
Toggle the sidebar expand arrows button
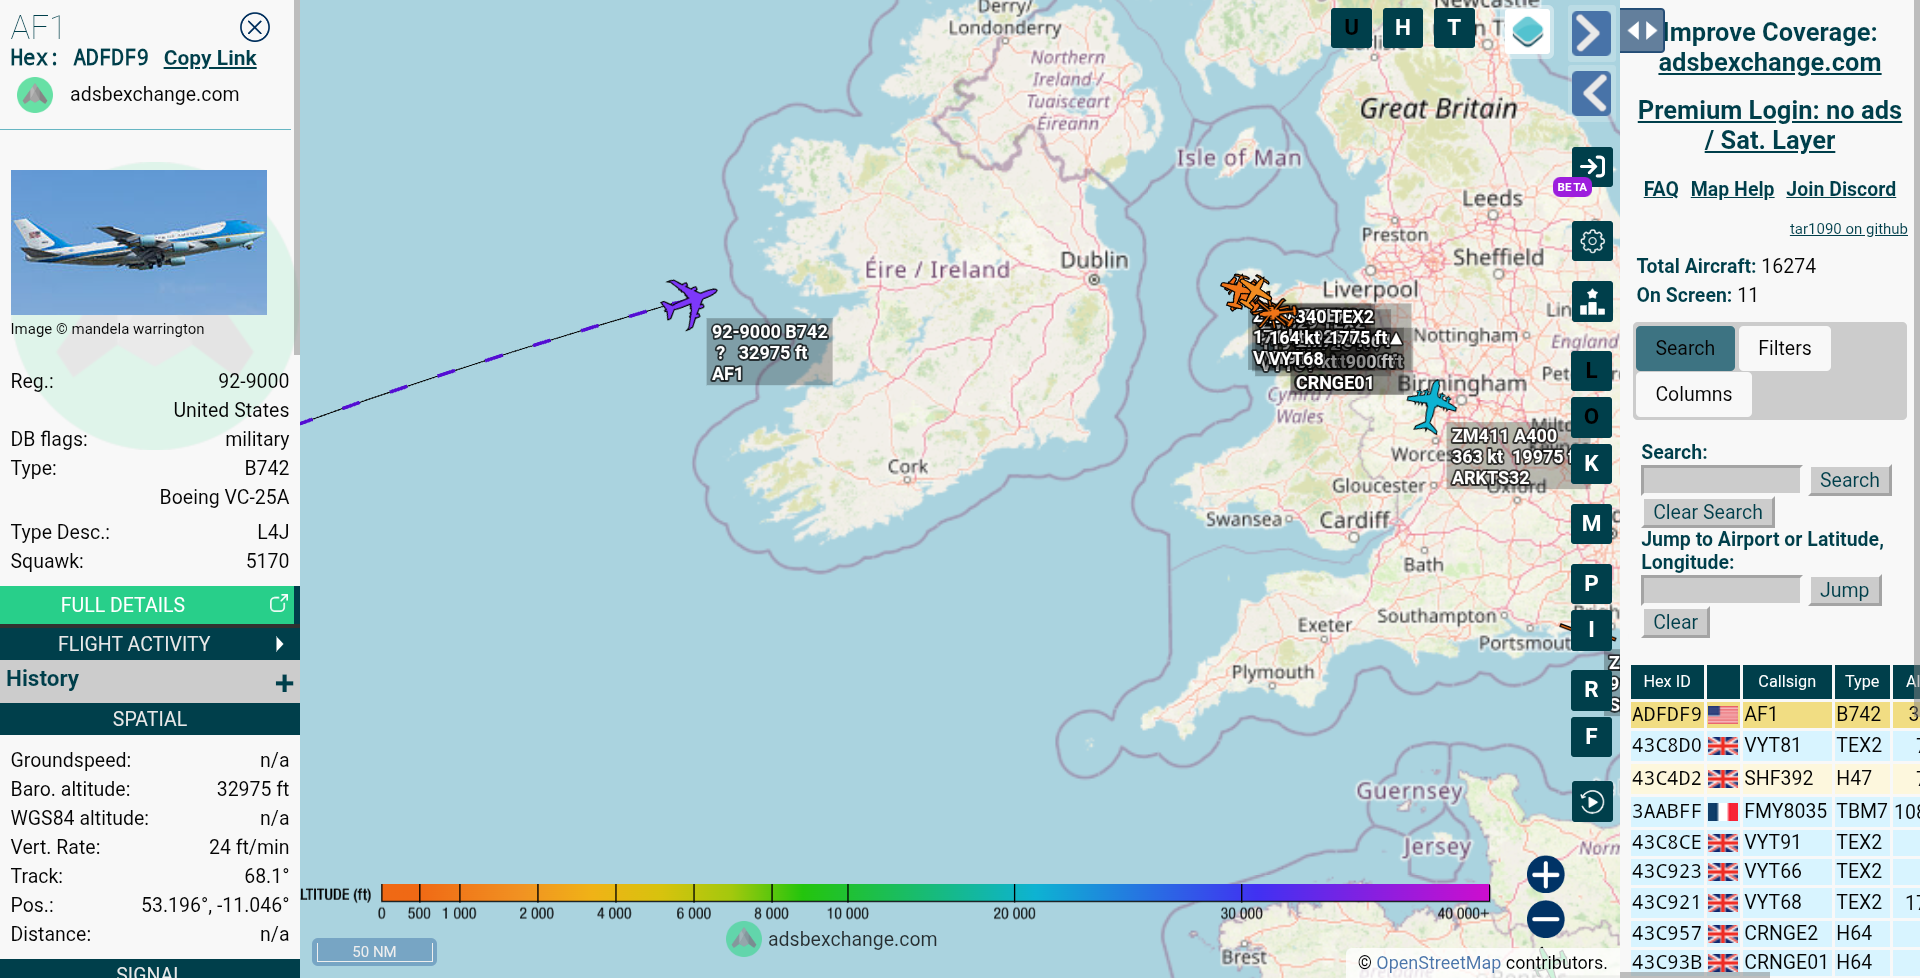[x=1642, y=30]
